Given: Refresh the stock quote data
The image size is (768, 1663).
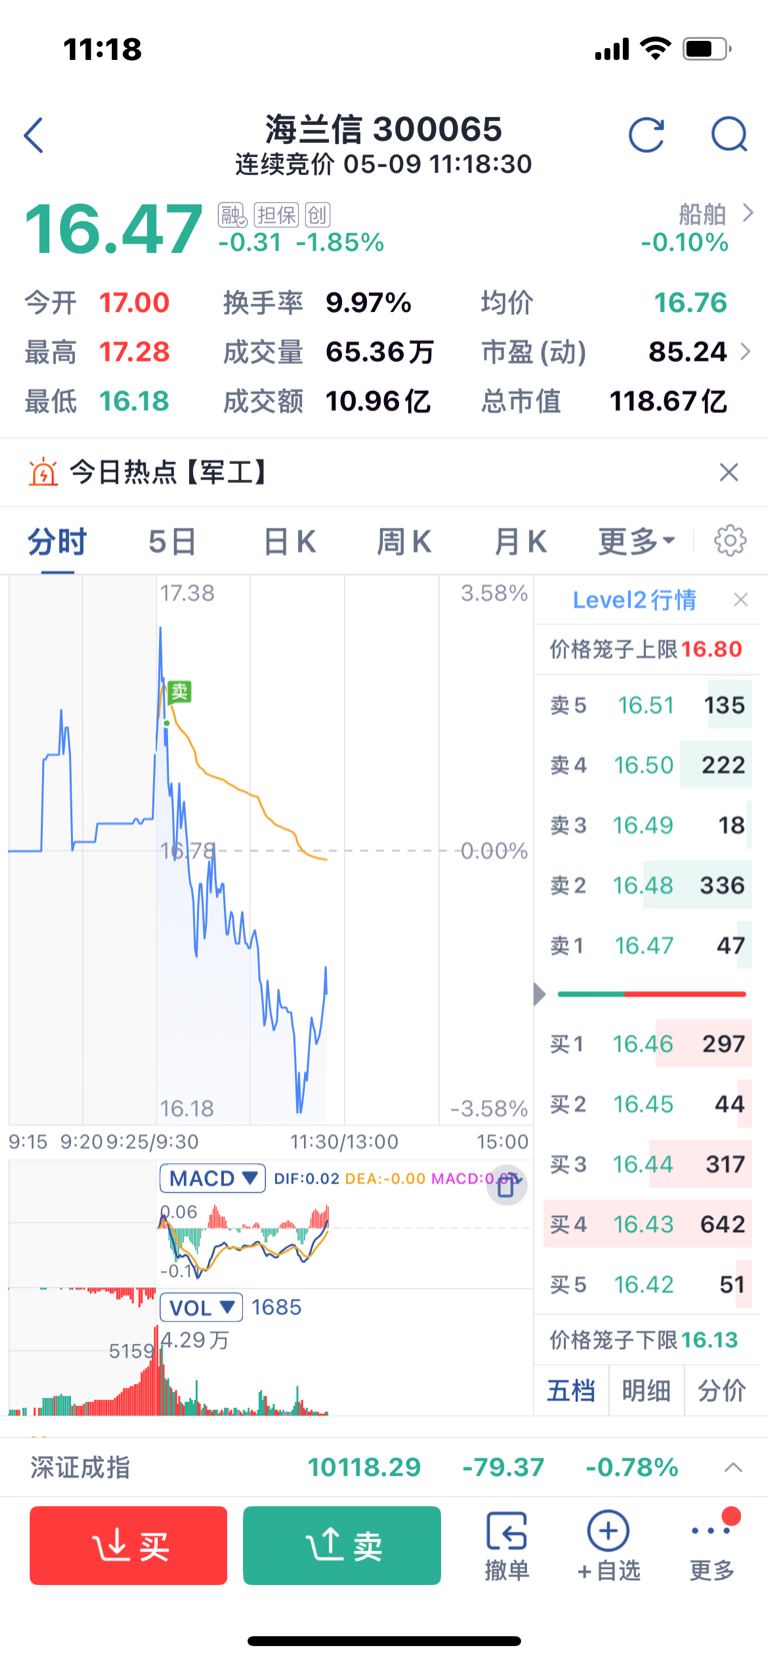Looking at the screenshot, I should (x=647, y=134).
